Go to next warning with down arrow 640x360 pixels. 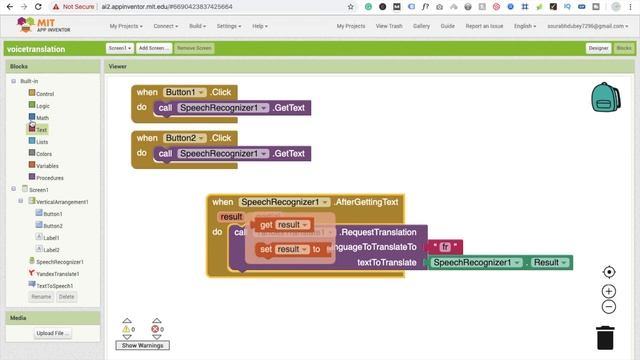[127, 337]
